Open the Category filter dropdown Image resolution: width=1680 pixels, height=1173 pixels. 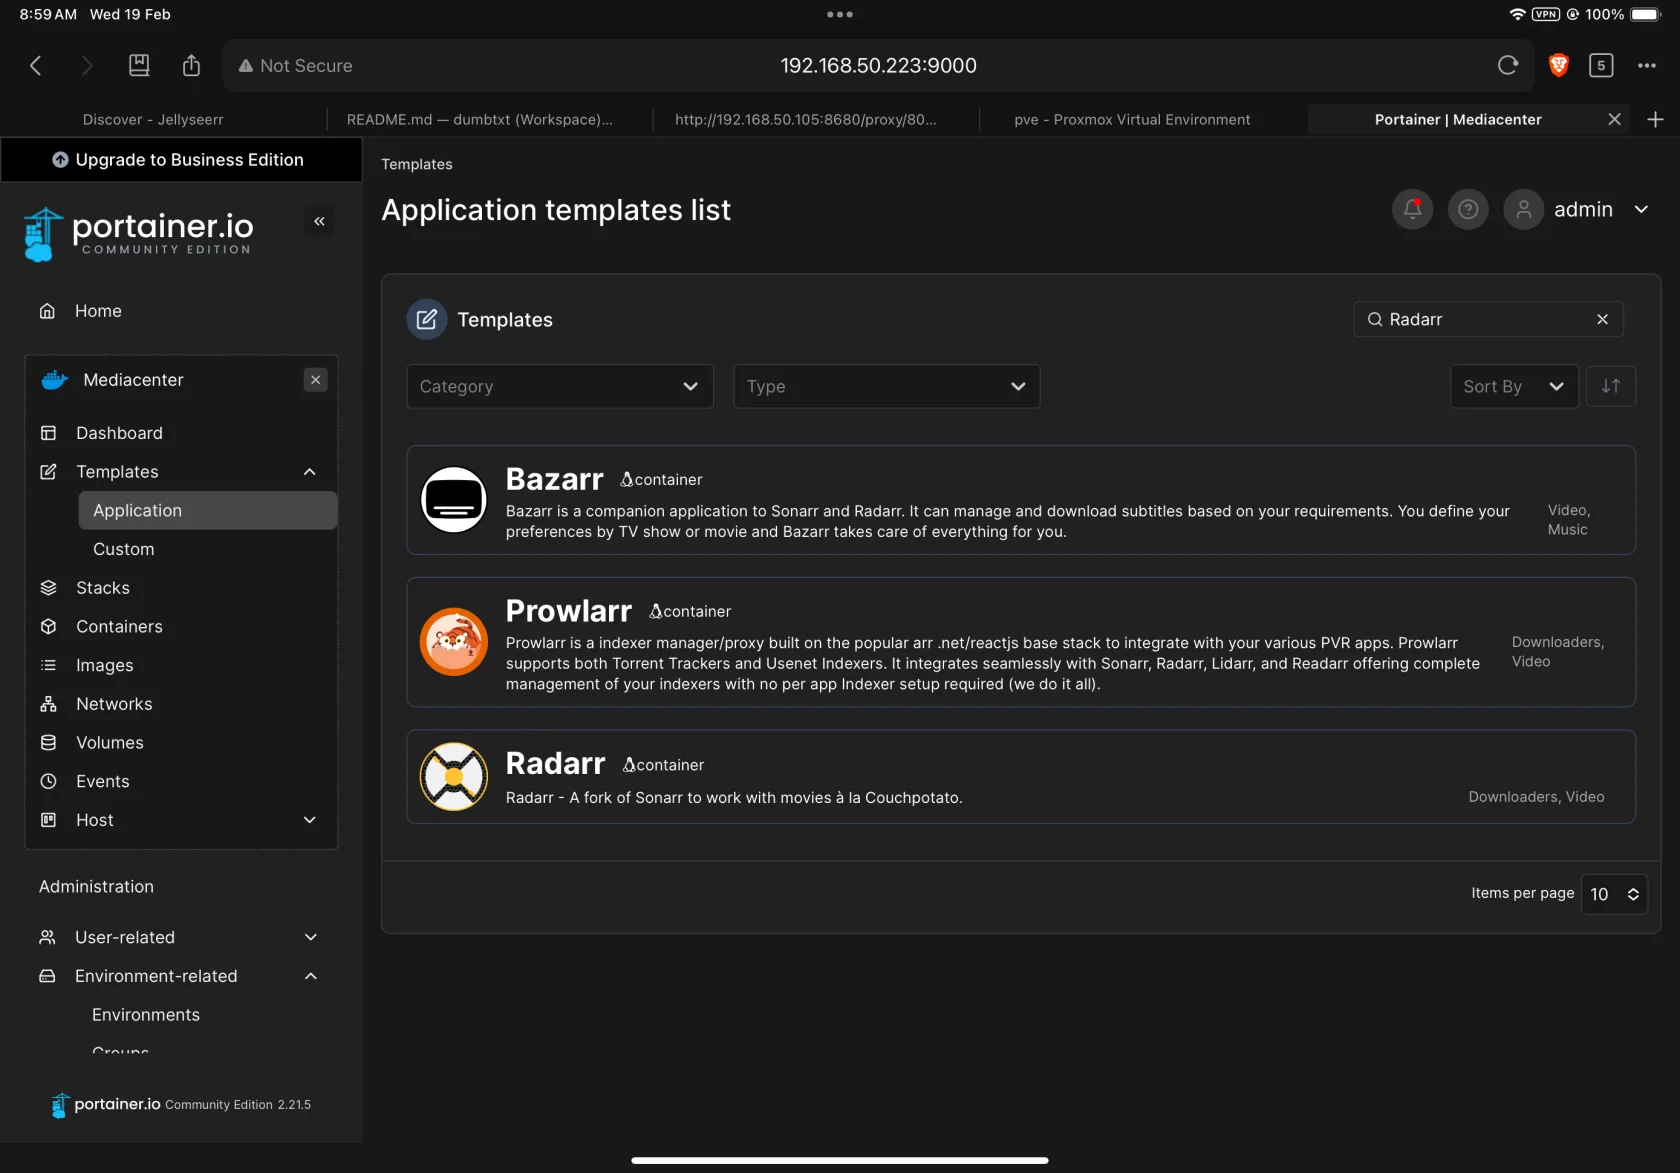(x=559, y=386)
